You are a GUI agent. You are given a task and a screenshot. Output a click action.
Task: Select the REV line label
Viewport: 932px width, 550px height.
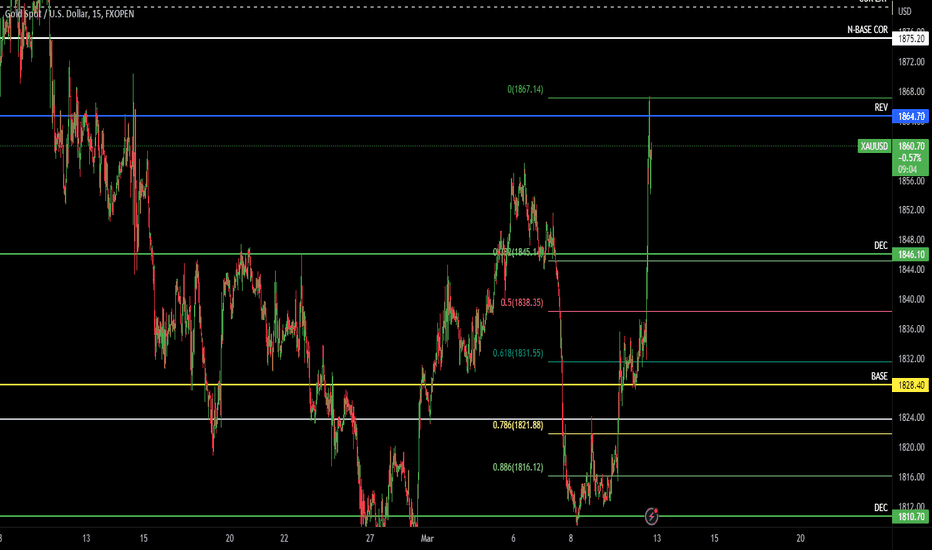(881, 108)
